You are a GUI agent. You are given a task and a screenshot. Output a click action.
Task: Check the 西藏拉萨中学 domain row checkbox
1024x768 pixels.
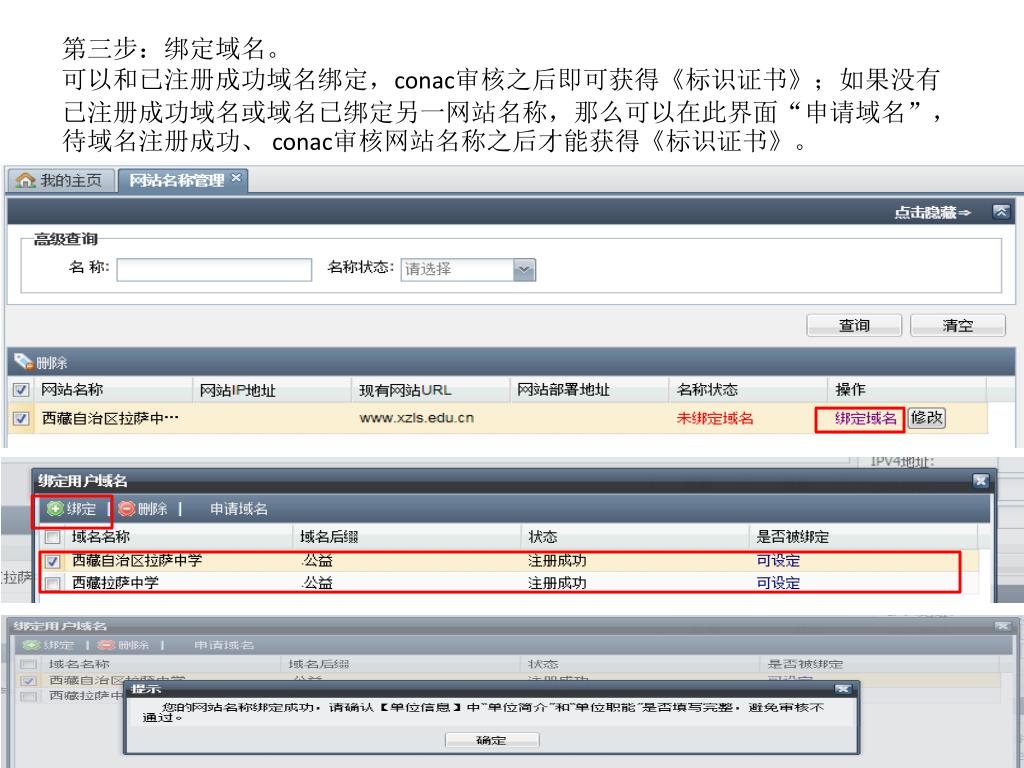[54, 584]
